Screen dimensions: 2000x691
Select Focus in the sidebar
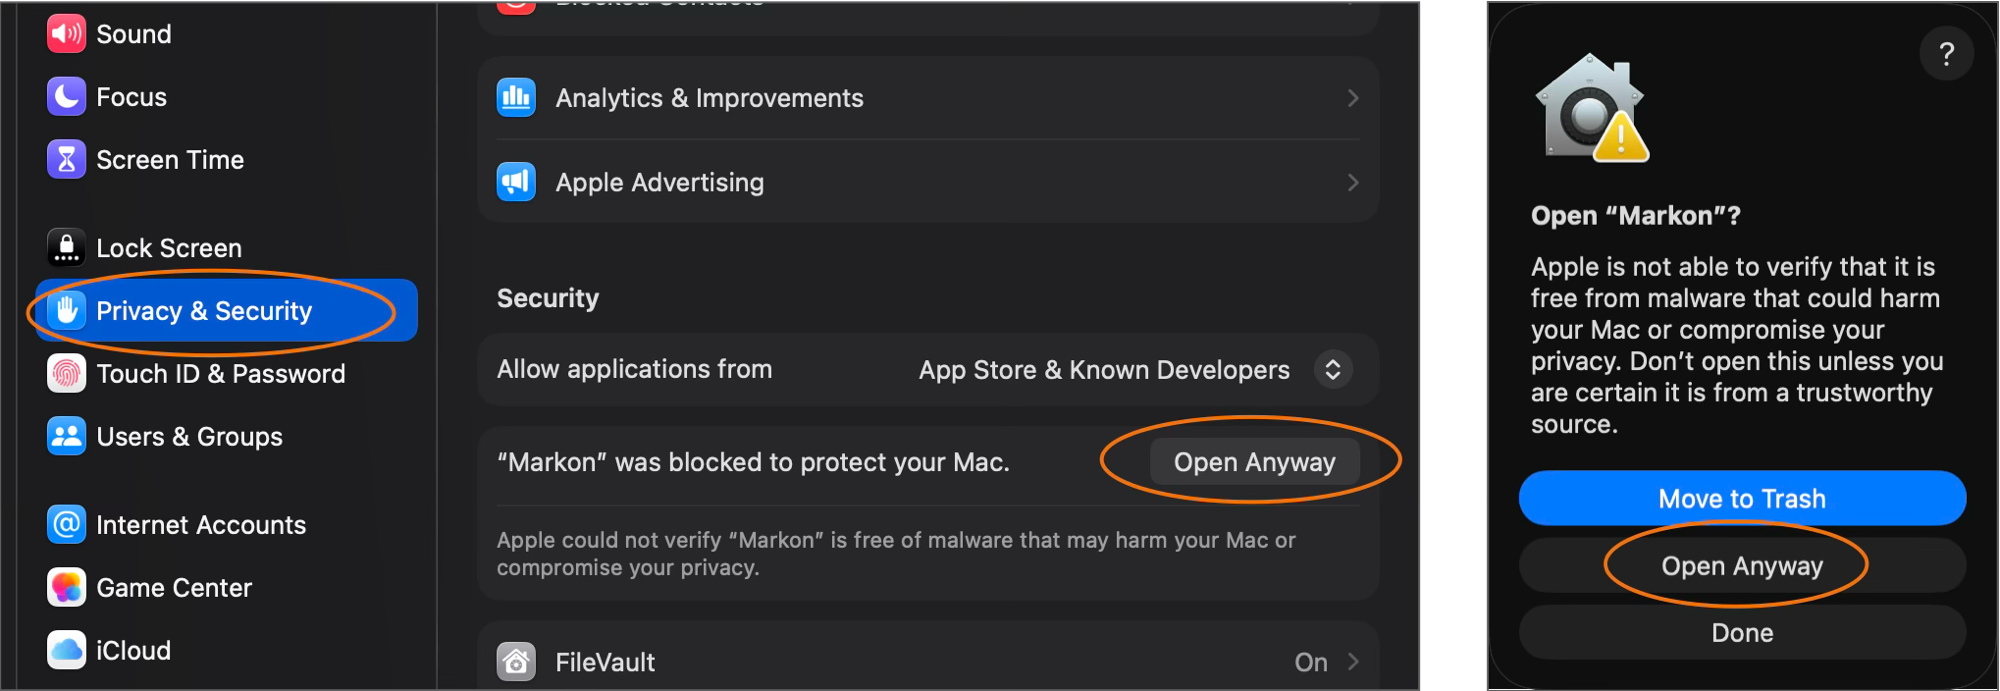227,97
